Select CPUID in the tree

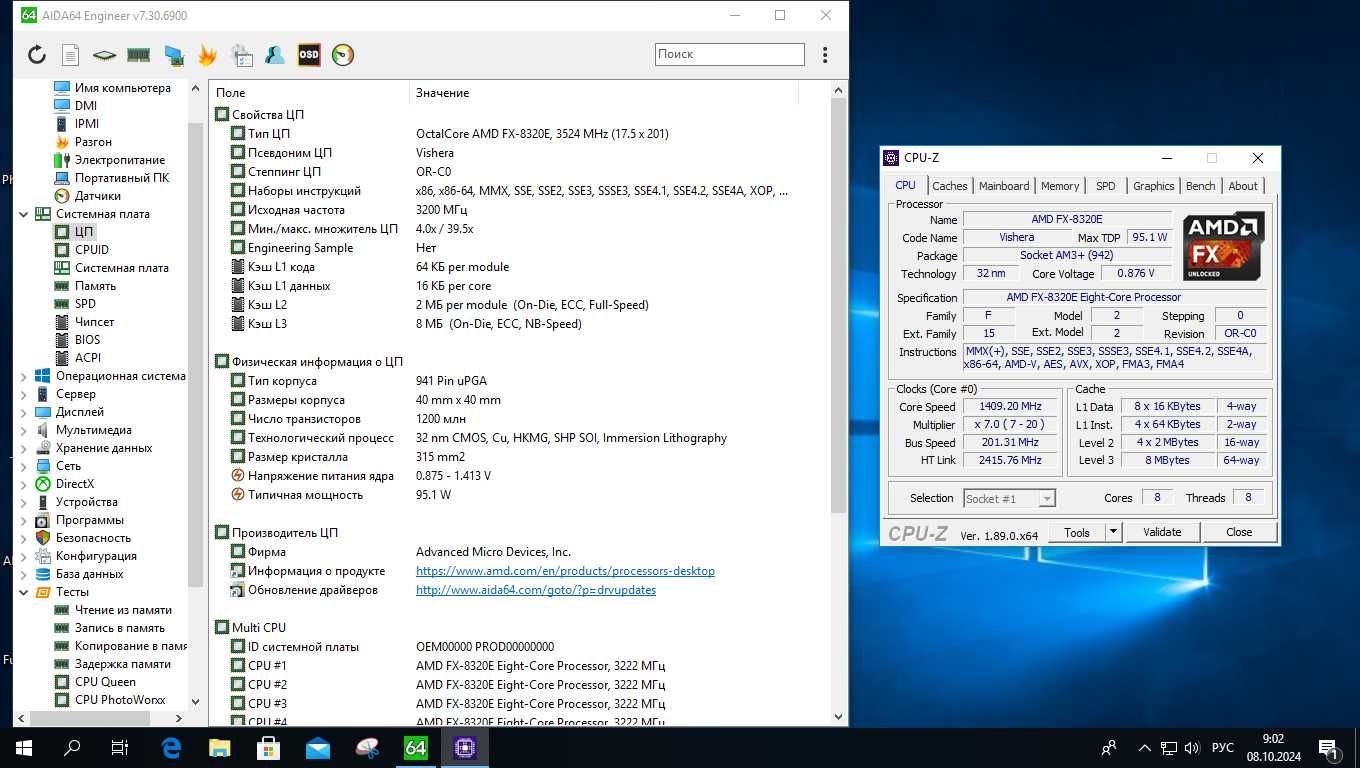click(x=92, y=250)
